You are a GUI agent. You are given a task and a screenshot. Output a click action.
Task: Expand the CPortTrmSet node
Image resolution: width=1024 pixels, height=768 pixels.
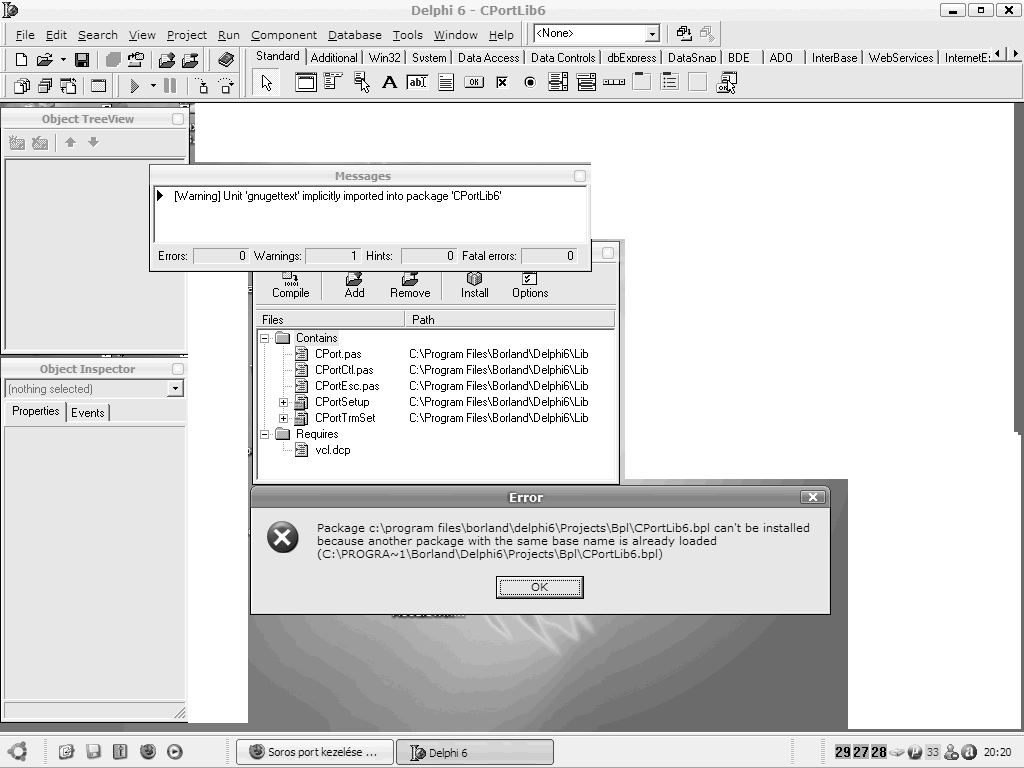tap(283, 418)
